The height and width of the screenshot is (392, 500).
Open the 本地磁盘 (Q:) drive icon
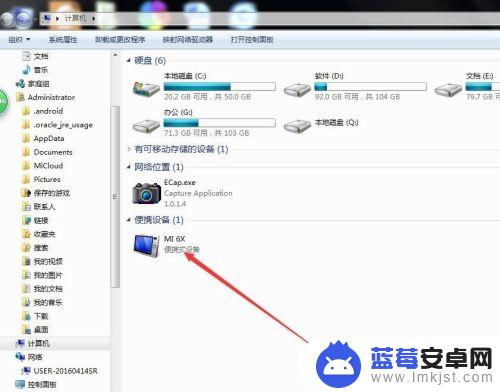[x=297, y=126]
